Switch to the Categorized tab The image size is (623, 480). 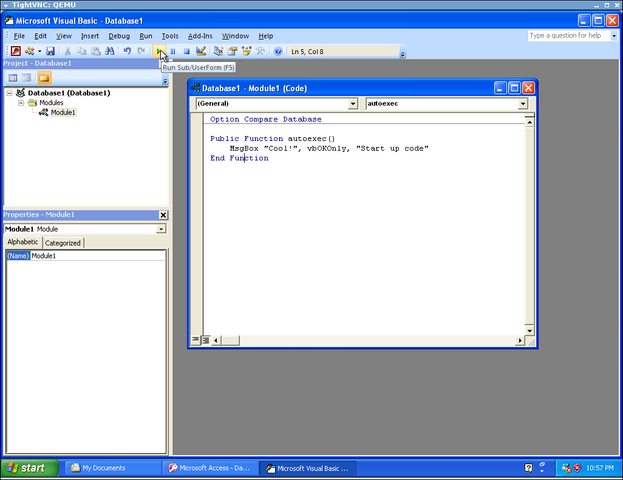[x=63, y=243]
